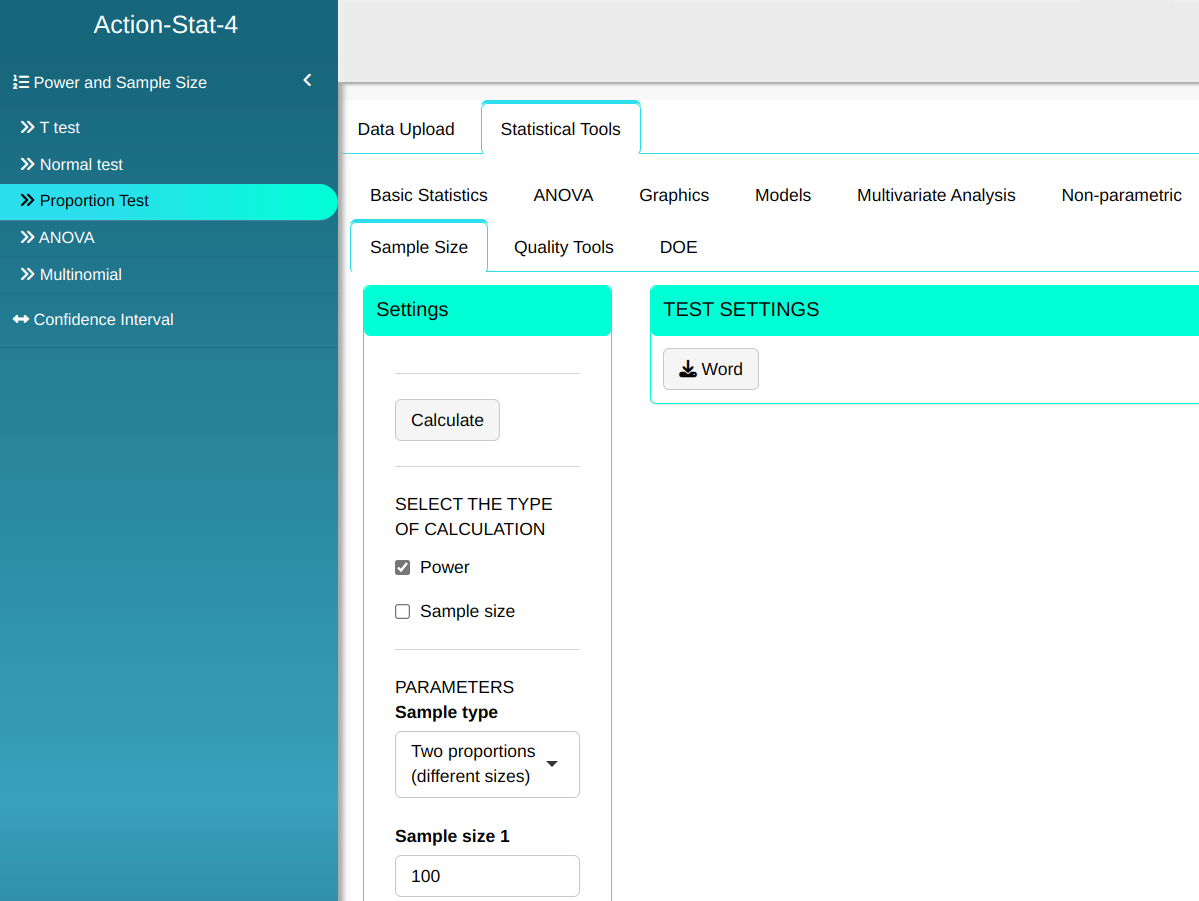1199x901 pixels.
Task: Select the DOE tab
Action: click(678, 247)
